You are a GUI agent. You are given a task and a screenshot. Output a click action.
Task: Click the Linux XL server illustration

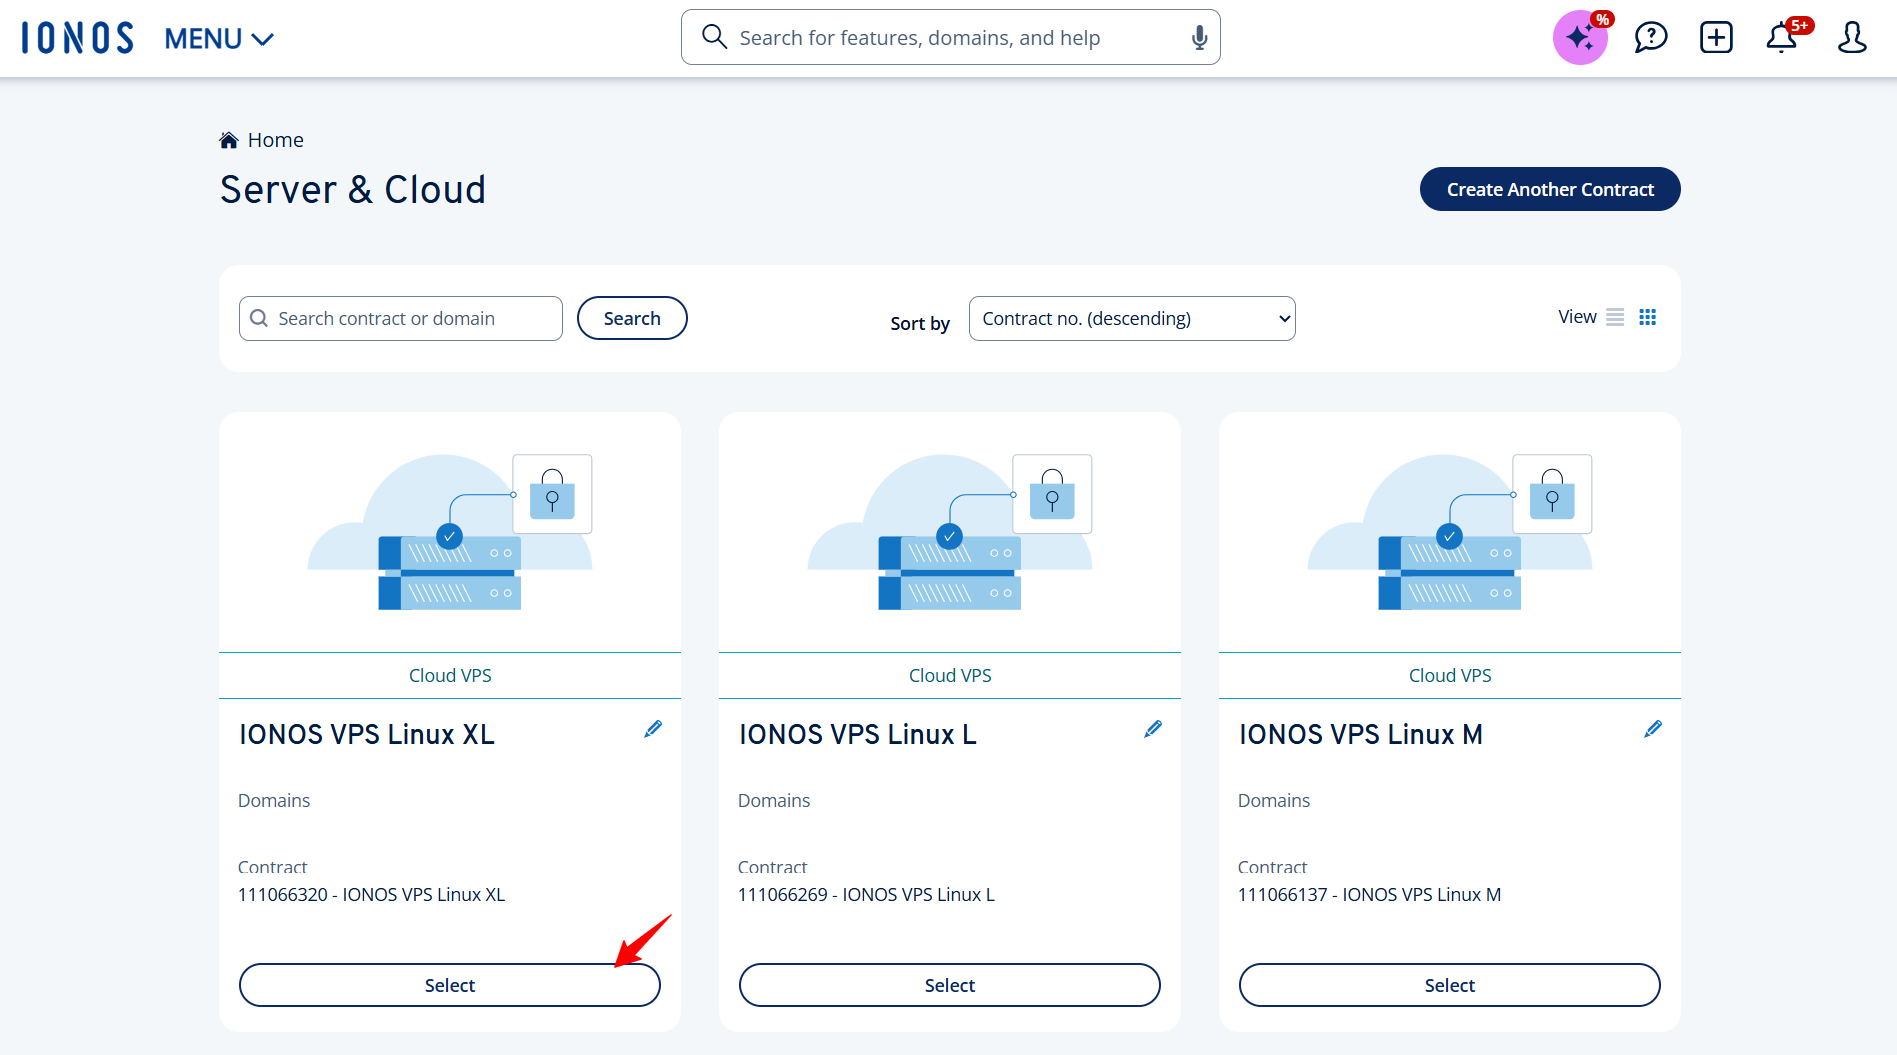450,532
